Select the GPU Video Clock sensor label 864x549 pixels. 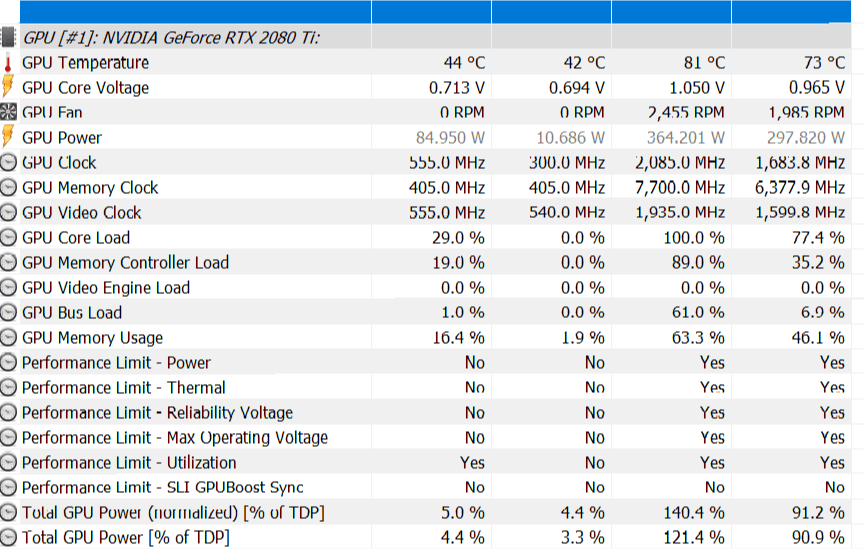click(x=82, y=213)
